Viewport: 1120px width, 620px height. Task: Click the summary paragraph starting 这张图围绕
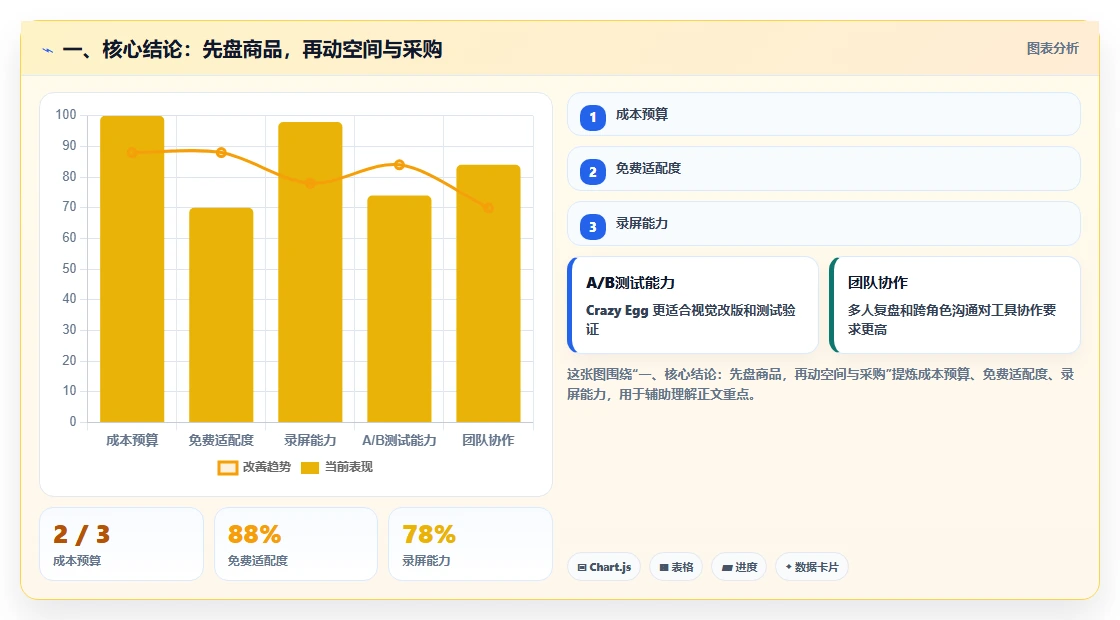click(821, 384)
